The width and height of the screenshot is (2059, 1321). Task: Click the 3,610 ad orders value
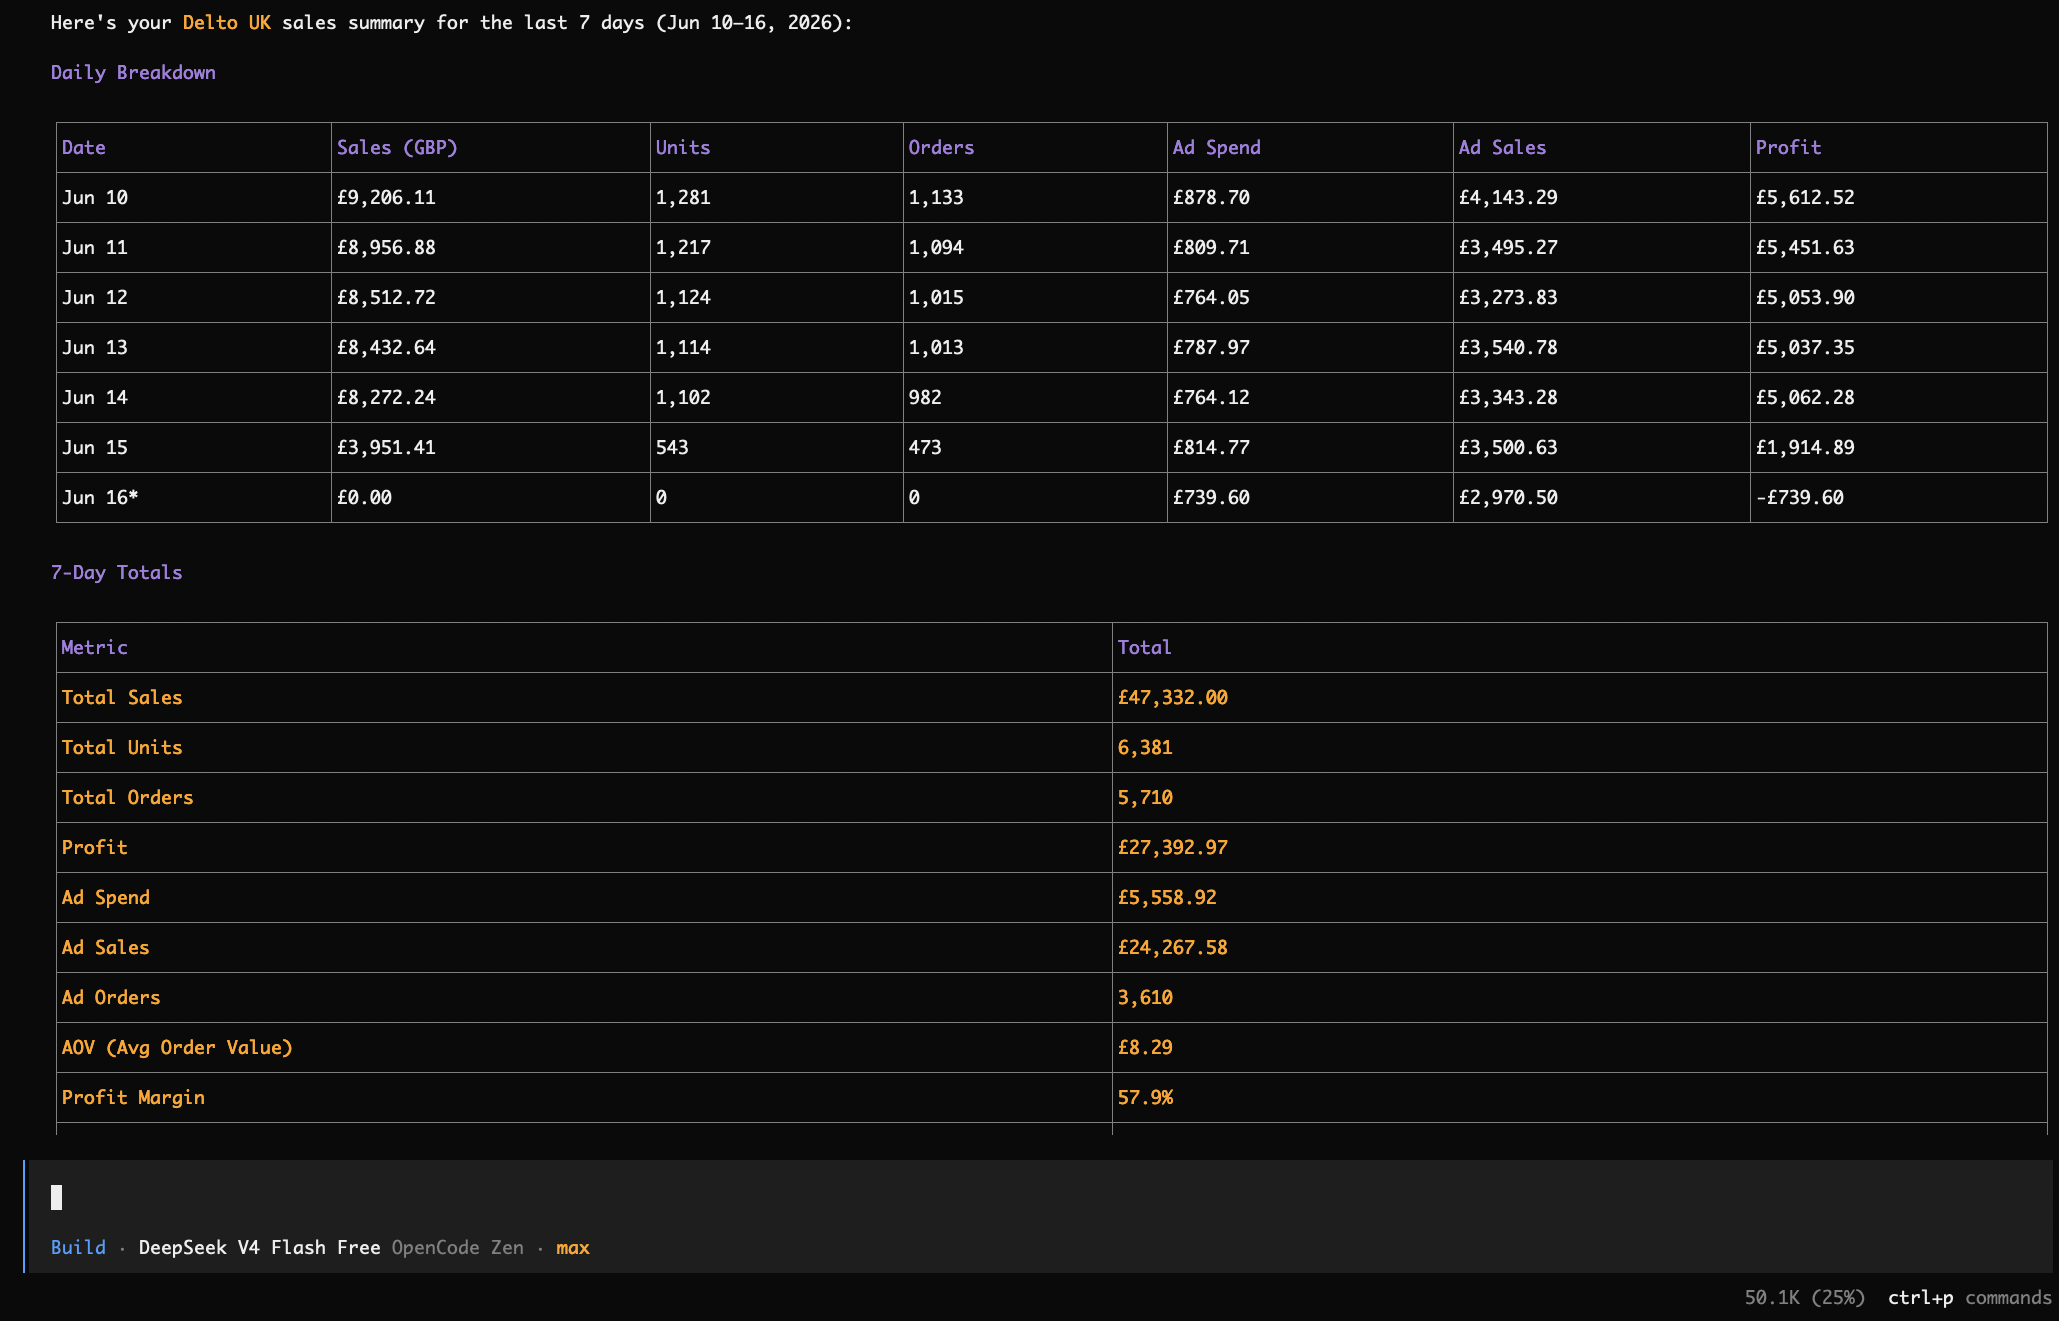(x=1145, y=997)
